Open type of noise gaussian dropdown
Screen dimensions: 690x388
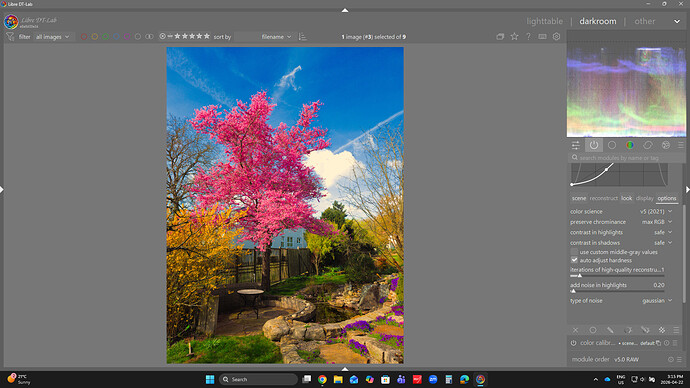[x=621, y=301]
